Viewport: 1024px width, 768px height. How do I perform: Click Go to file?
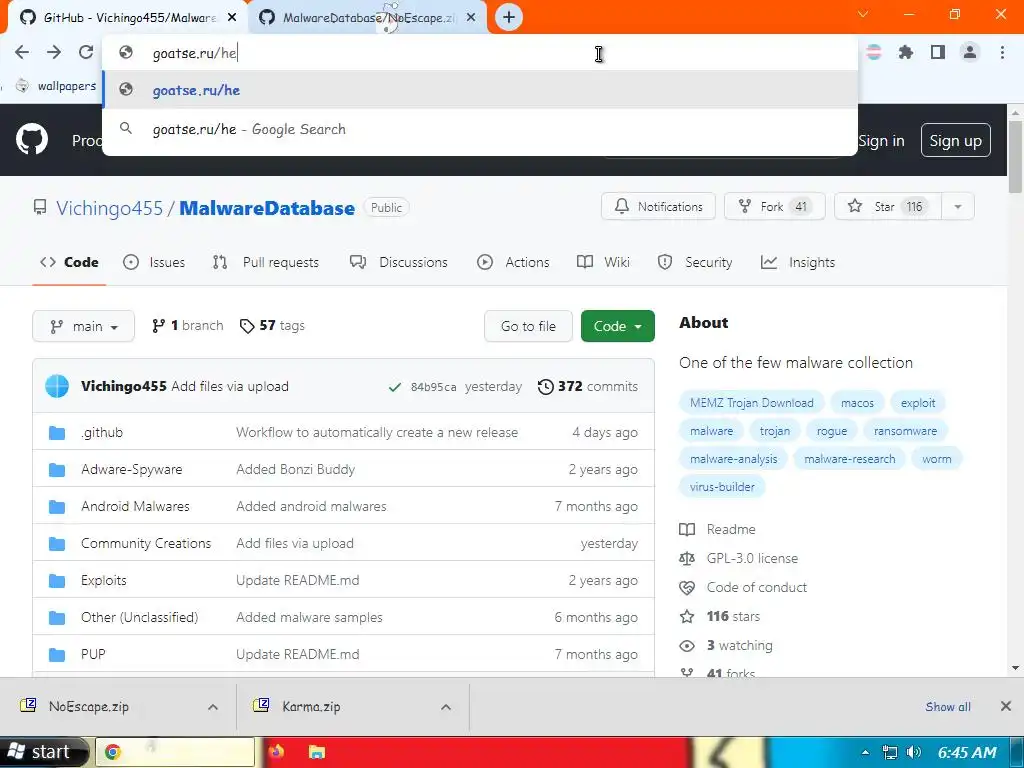tap(528, 326)
